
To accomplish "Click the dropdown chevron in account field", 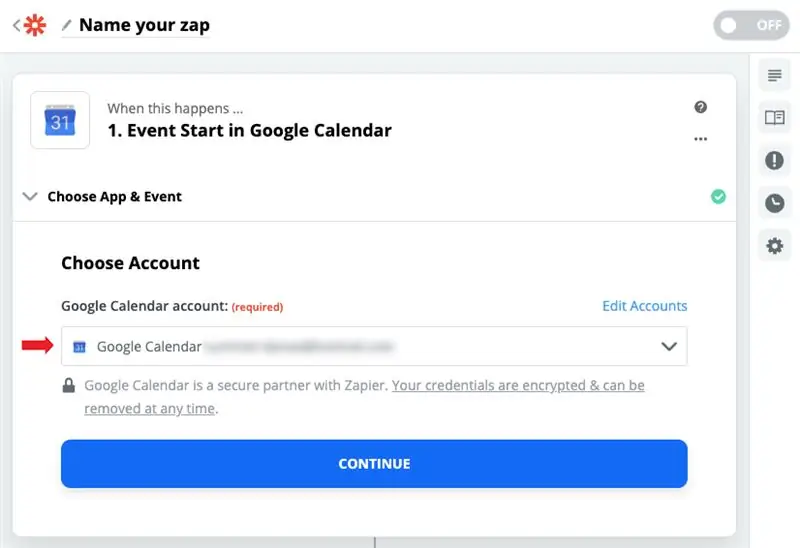I will coord(669,346).
